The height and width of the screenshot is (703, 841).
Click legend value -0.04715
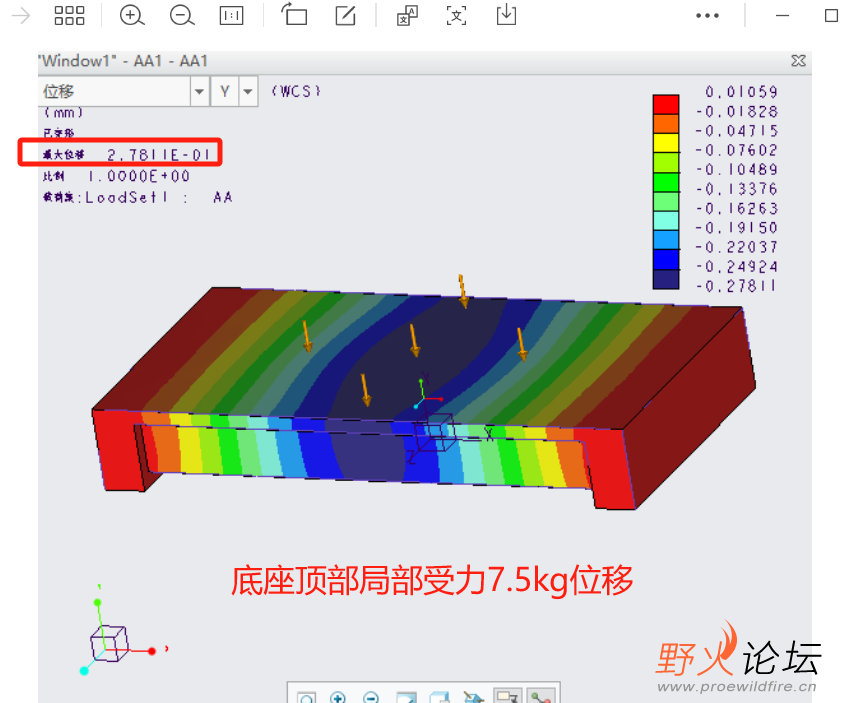pyautogui.click(x=736, y=131)
